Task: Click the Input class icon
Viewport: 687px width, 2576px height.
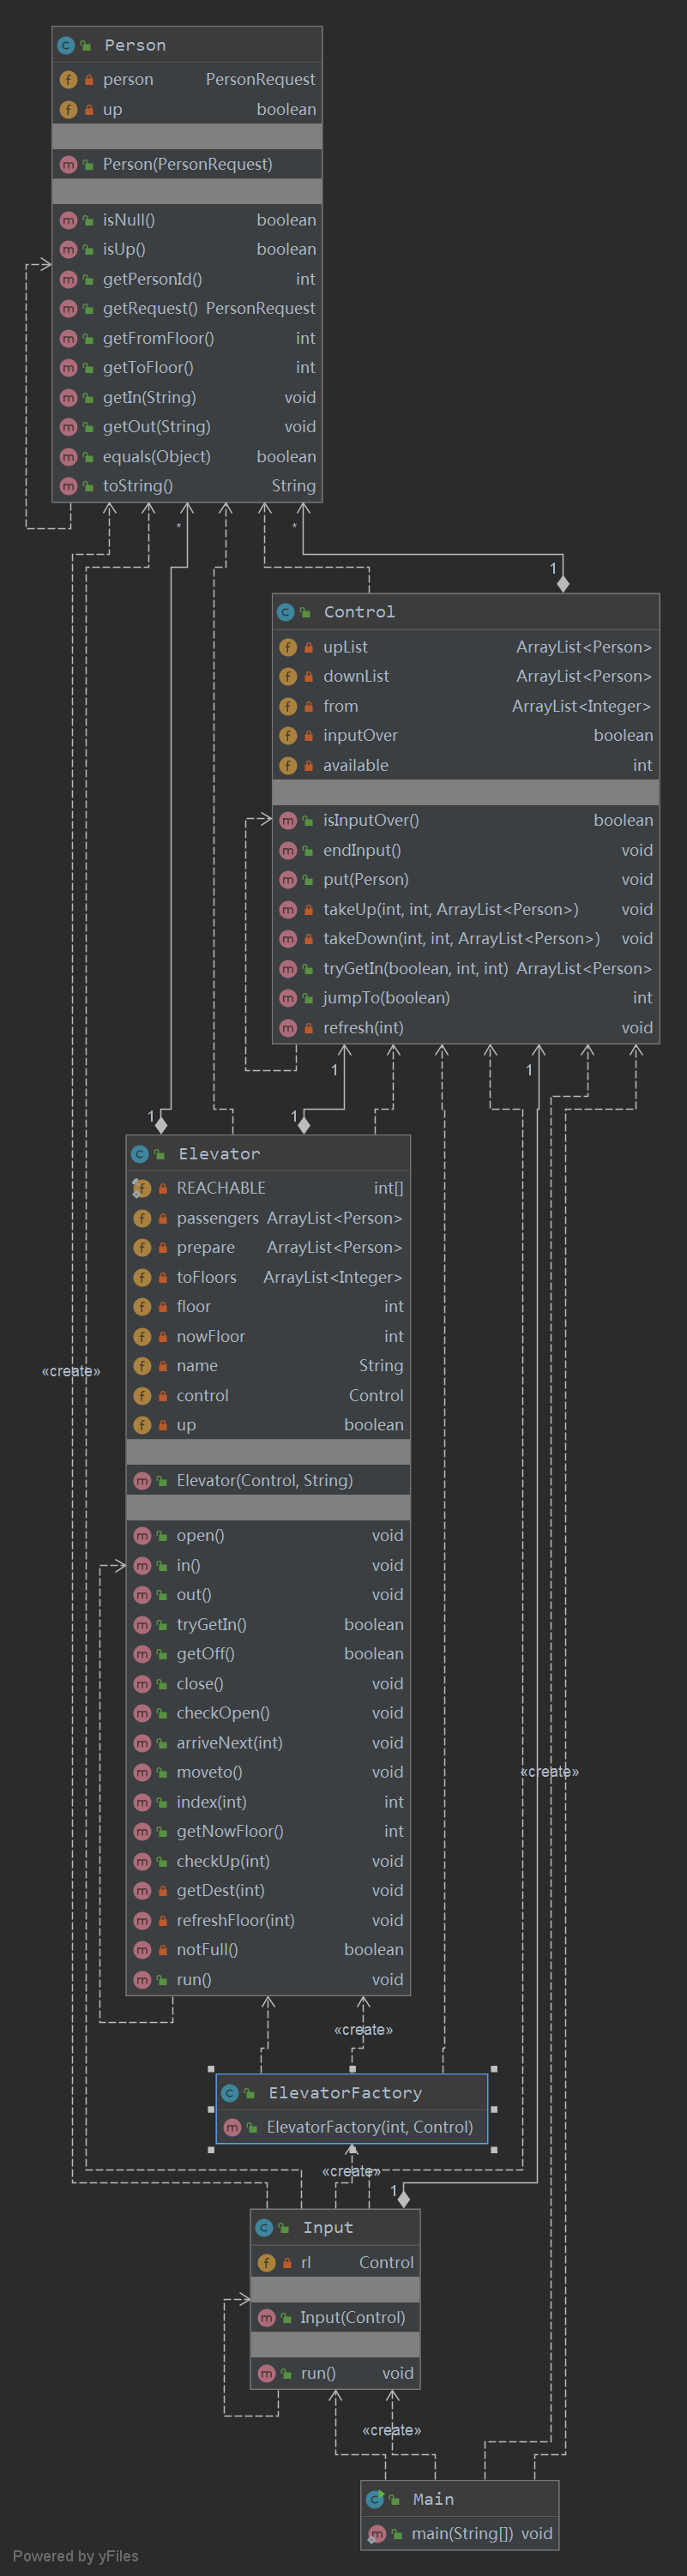Action: pyautogui.click(x=264, y=2228)
